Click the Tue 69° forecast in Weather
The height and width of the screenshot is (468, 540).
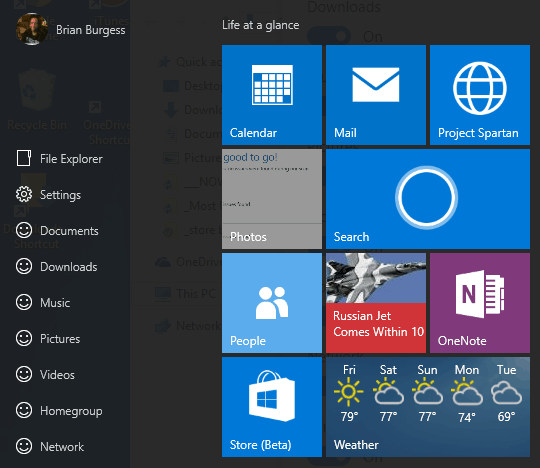click(x=506, y=393)
